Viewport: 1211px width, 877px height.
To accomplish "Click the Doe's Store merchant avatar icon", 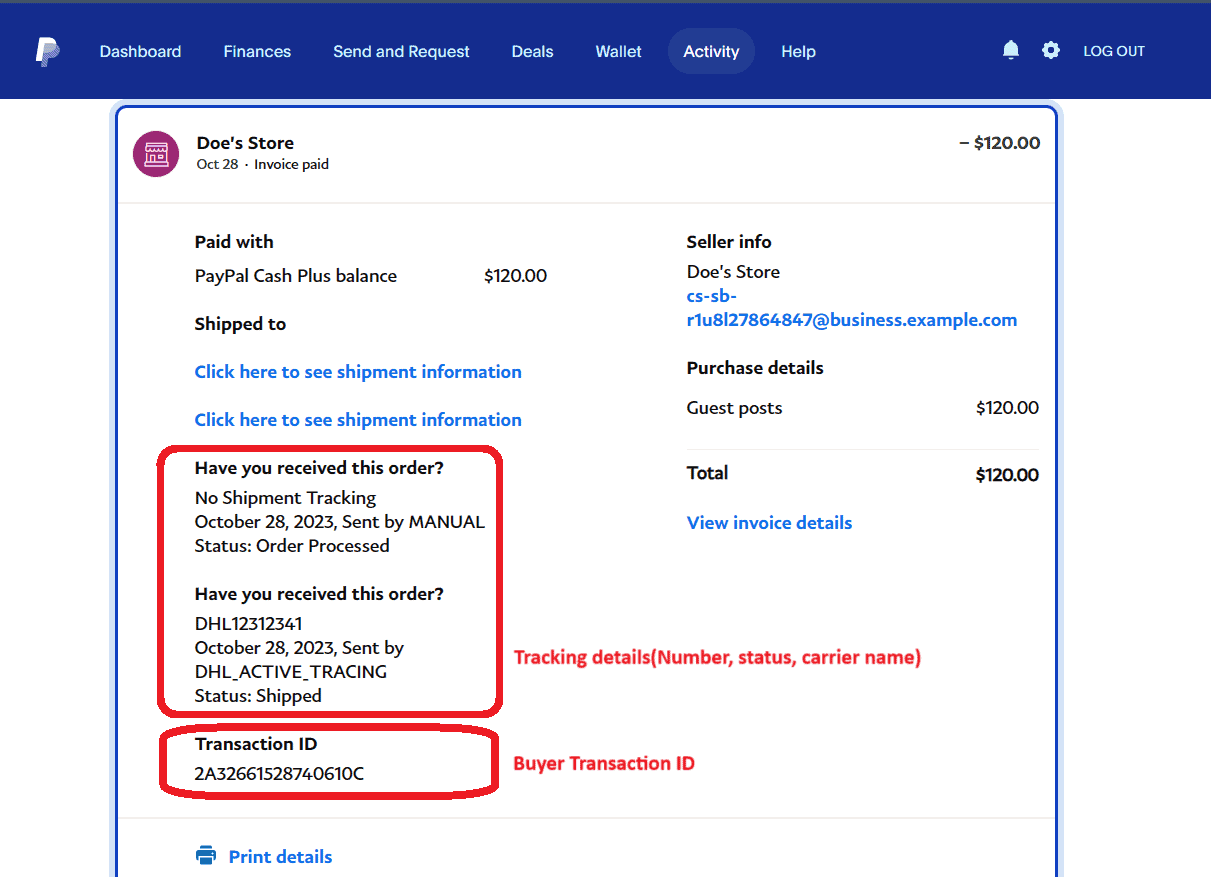I will 156,154.
